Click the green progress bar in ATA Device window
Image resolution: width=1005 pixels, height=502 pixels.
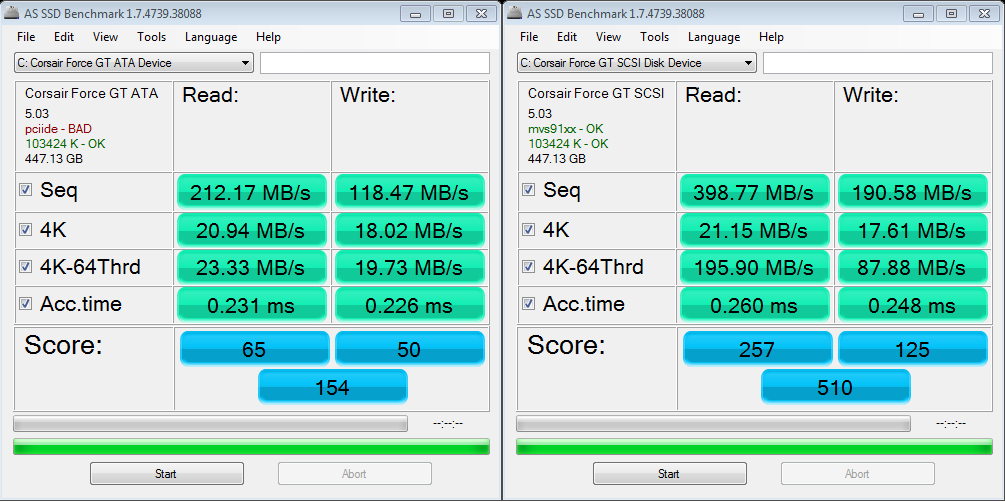click(x=251, y=447)
